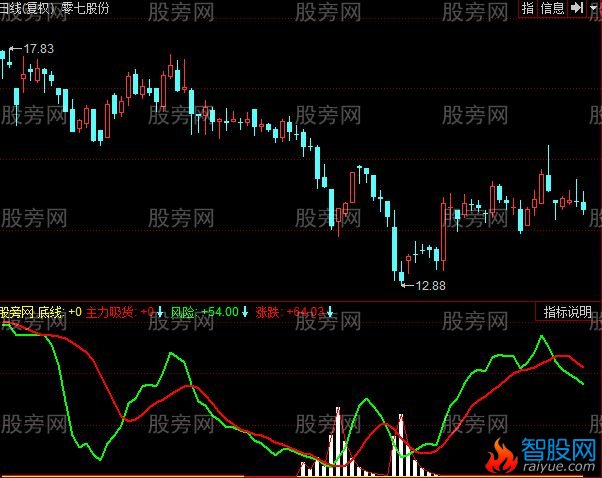Open the 指标说明 indicator description
602x478 pixels.
click(x=567, y=312)
